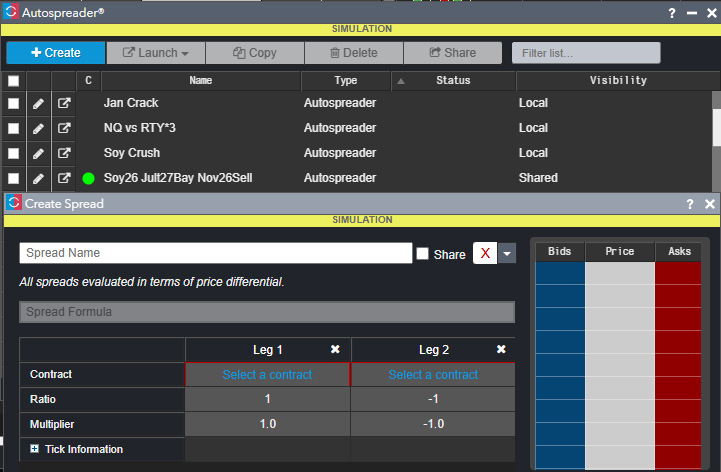The height and width of the screenshot is (472, 721).
Task: Sort the list by the Status column
Action: tap(452, 80)
